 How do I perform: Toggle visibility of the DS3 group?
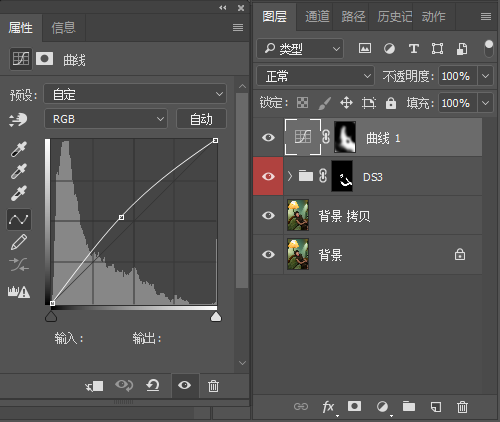[x=268, y=176]
